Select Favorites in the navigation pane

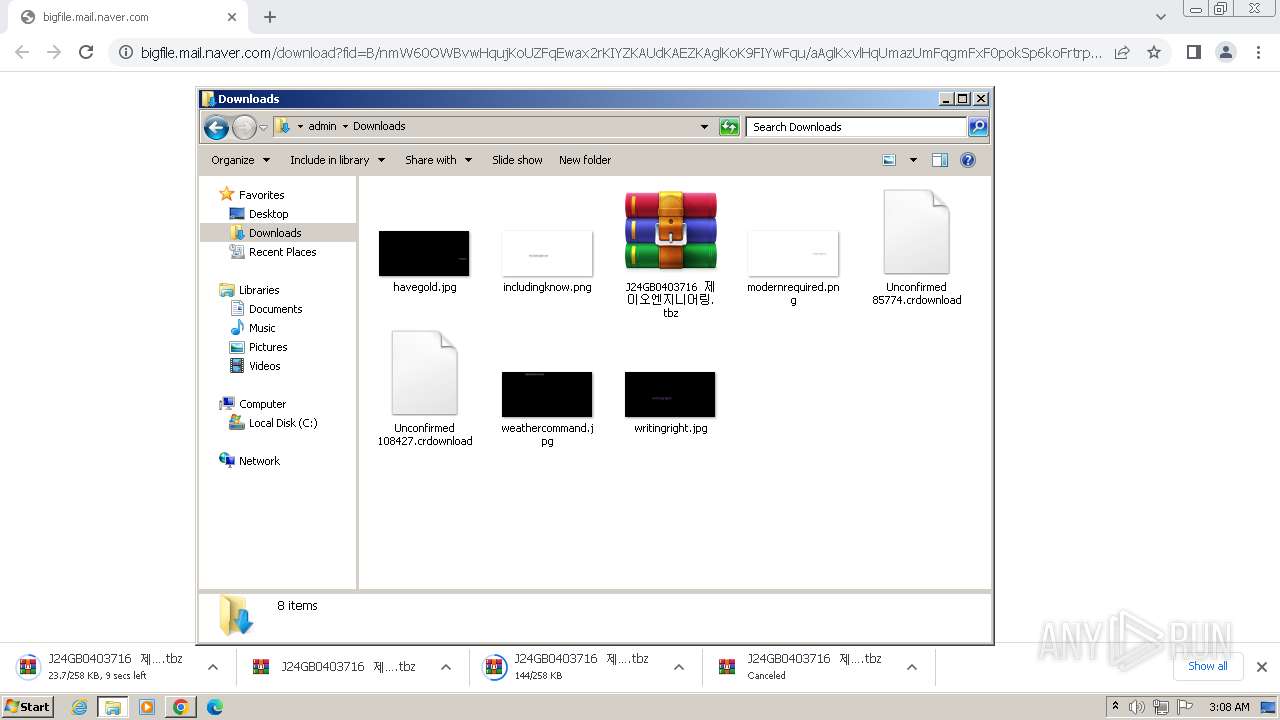pyautogui.click(x=261, y=195)
